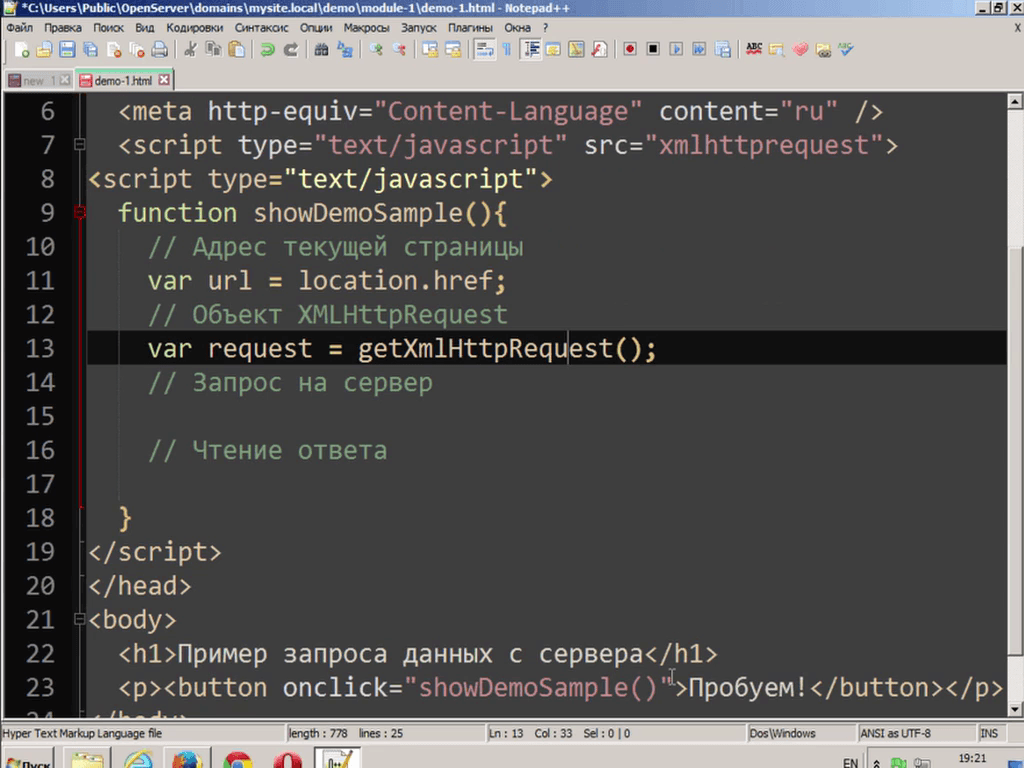Launch Chrome from the taskbar
The image size is (1024, 768).
coord(237,760)
